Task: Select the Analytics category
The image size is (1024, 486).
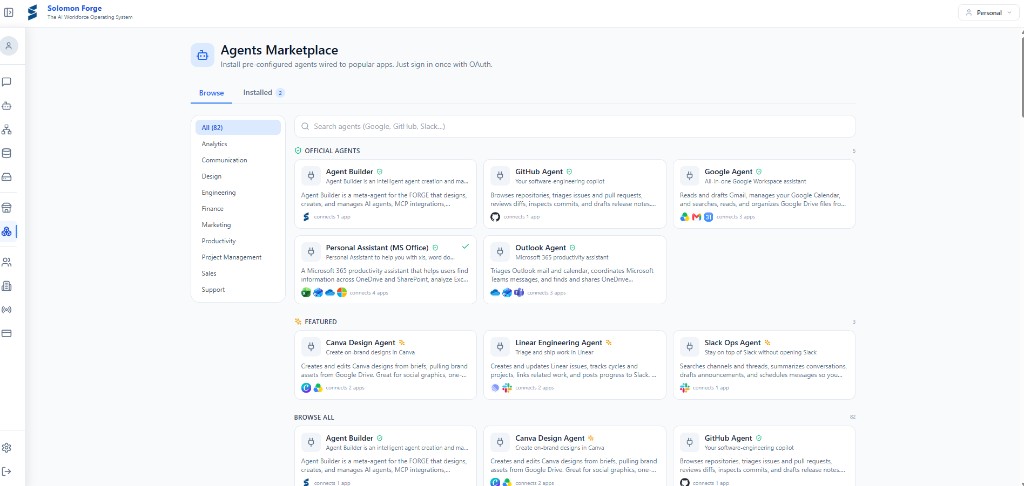Action: click(238, 144)
